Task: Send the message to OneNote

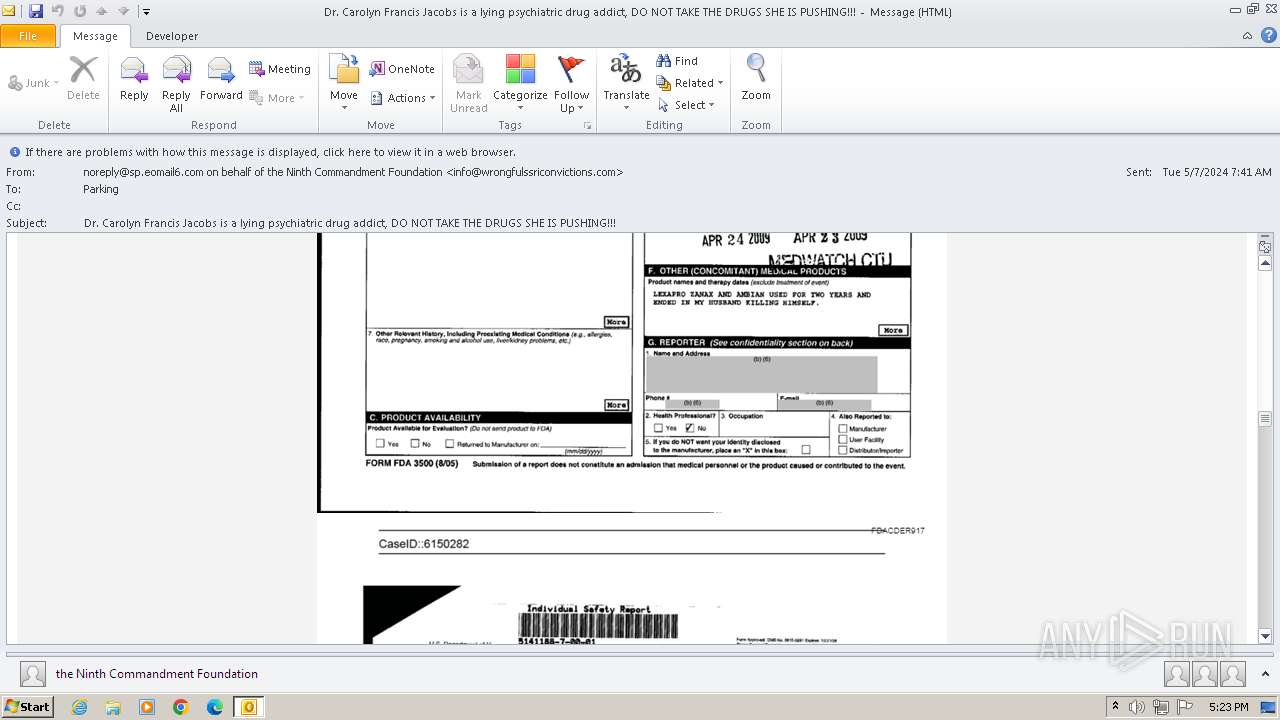Action: click(402, 69)
